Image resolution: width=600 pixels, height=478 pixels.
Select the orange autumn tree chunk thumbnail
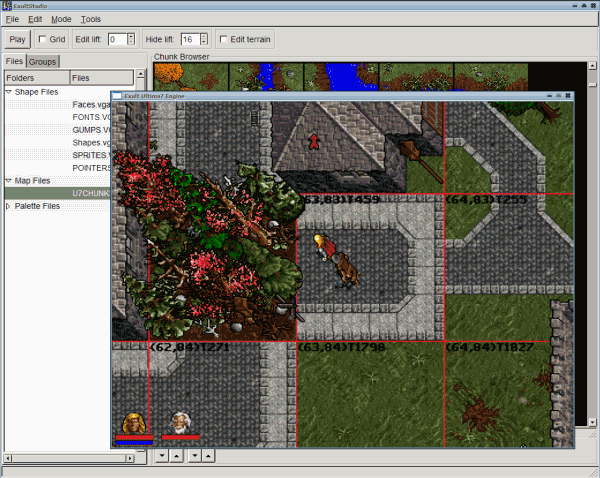click(x=191, y=77)
